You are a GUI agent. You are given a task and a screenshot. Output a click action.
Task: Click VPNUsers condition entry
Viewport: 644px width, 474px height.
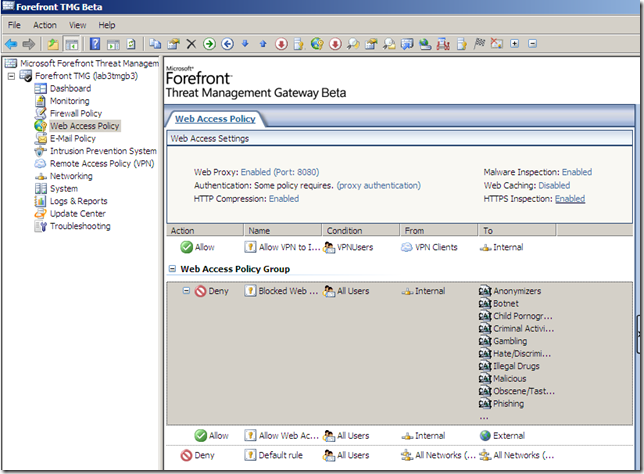click(355, 247)
